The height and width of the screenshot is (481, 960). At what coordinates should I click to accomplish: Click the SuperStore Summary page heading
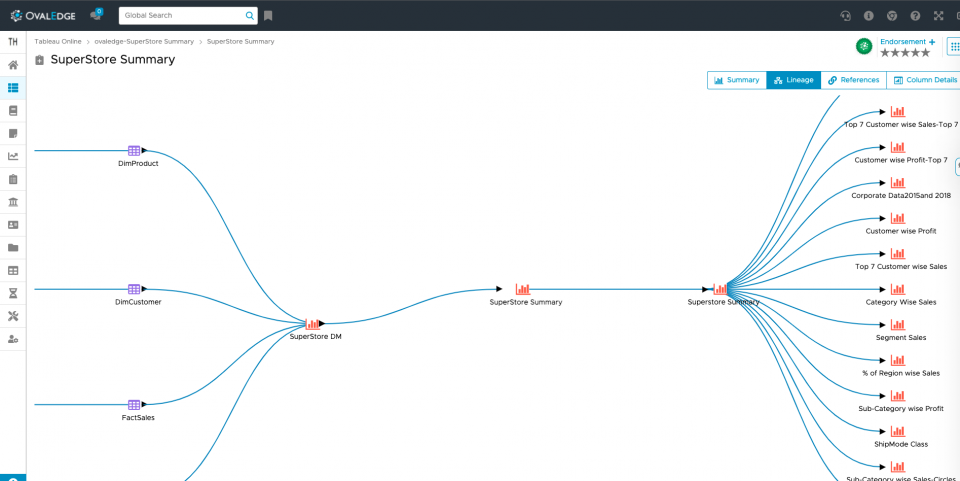[x=113, y=59]
